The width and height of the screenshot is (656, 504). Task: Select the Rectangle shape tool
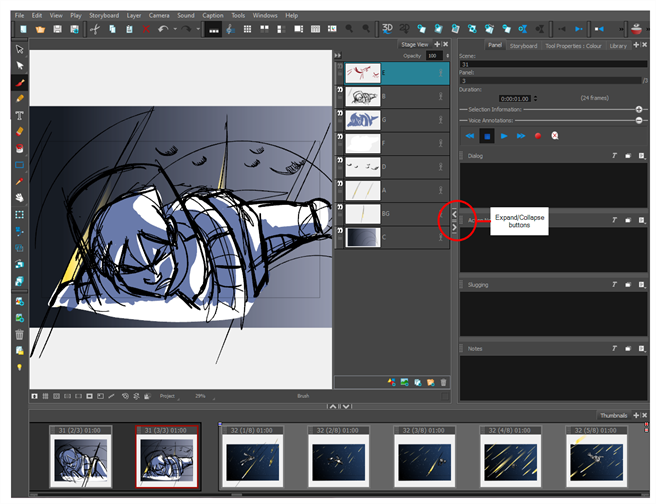pos(20,165)
